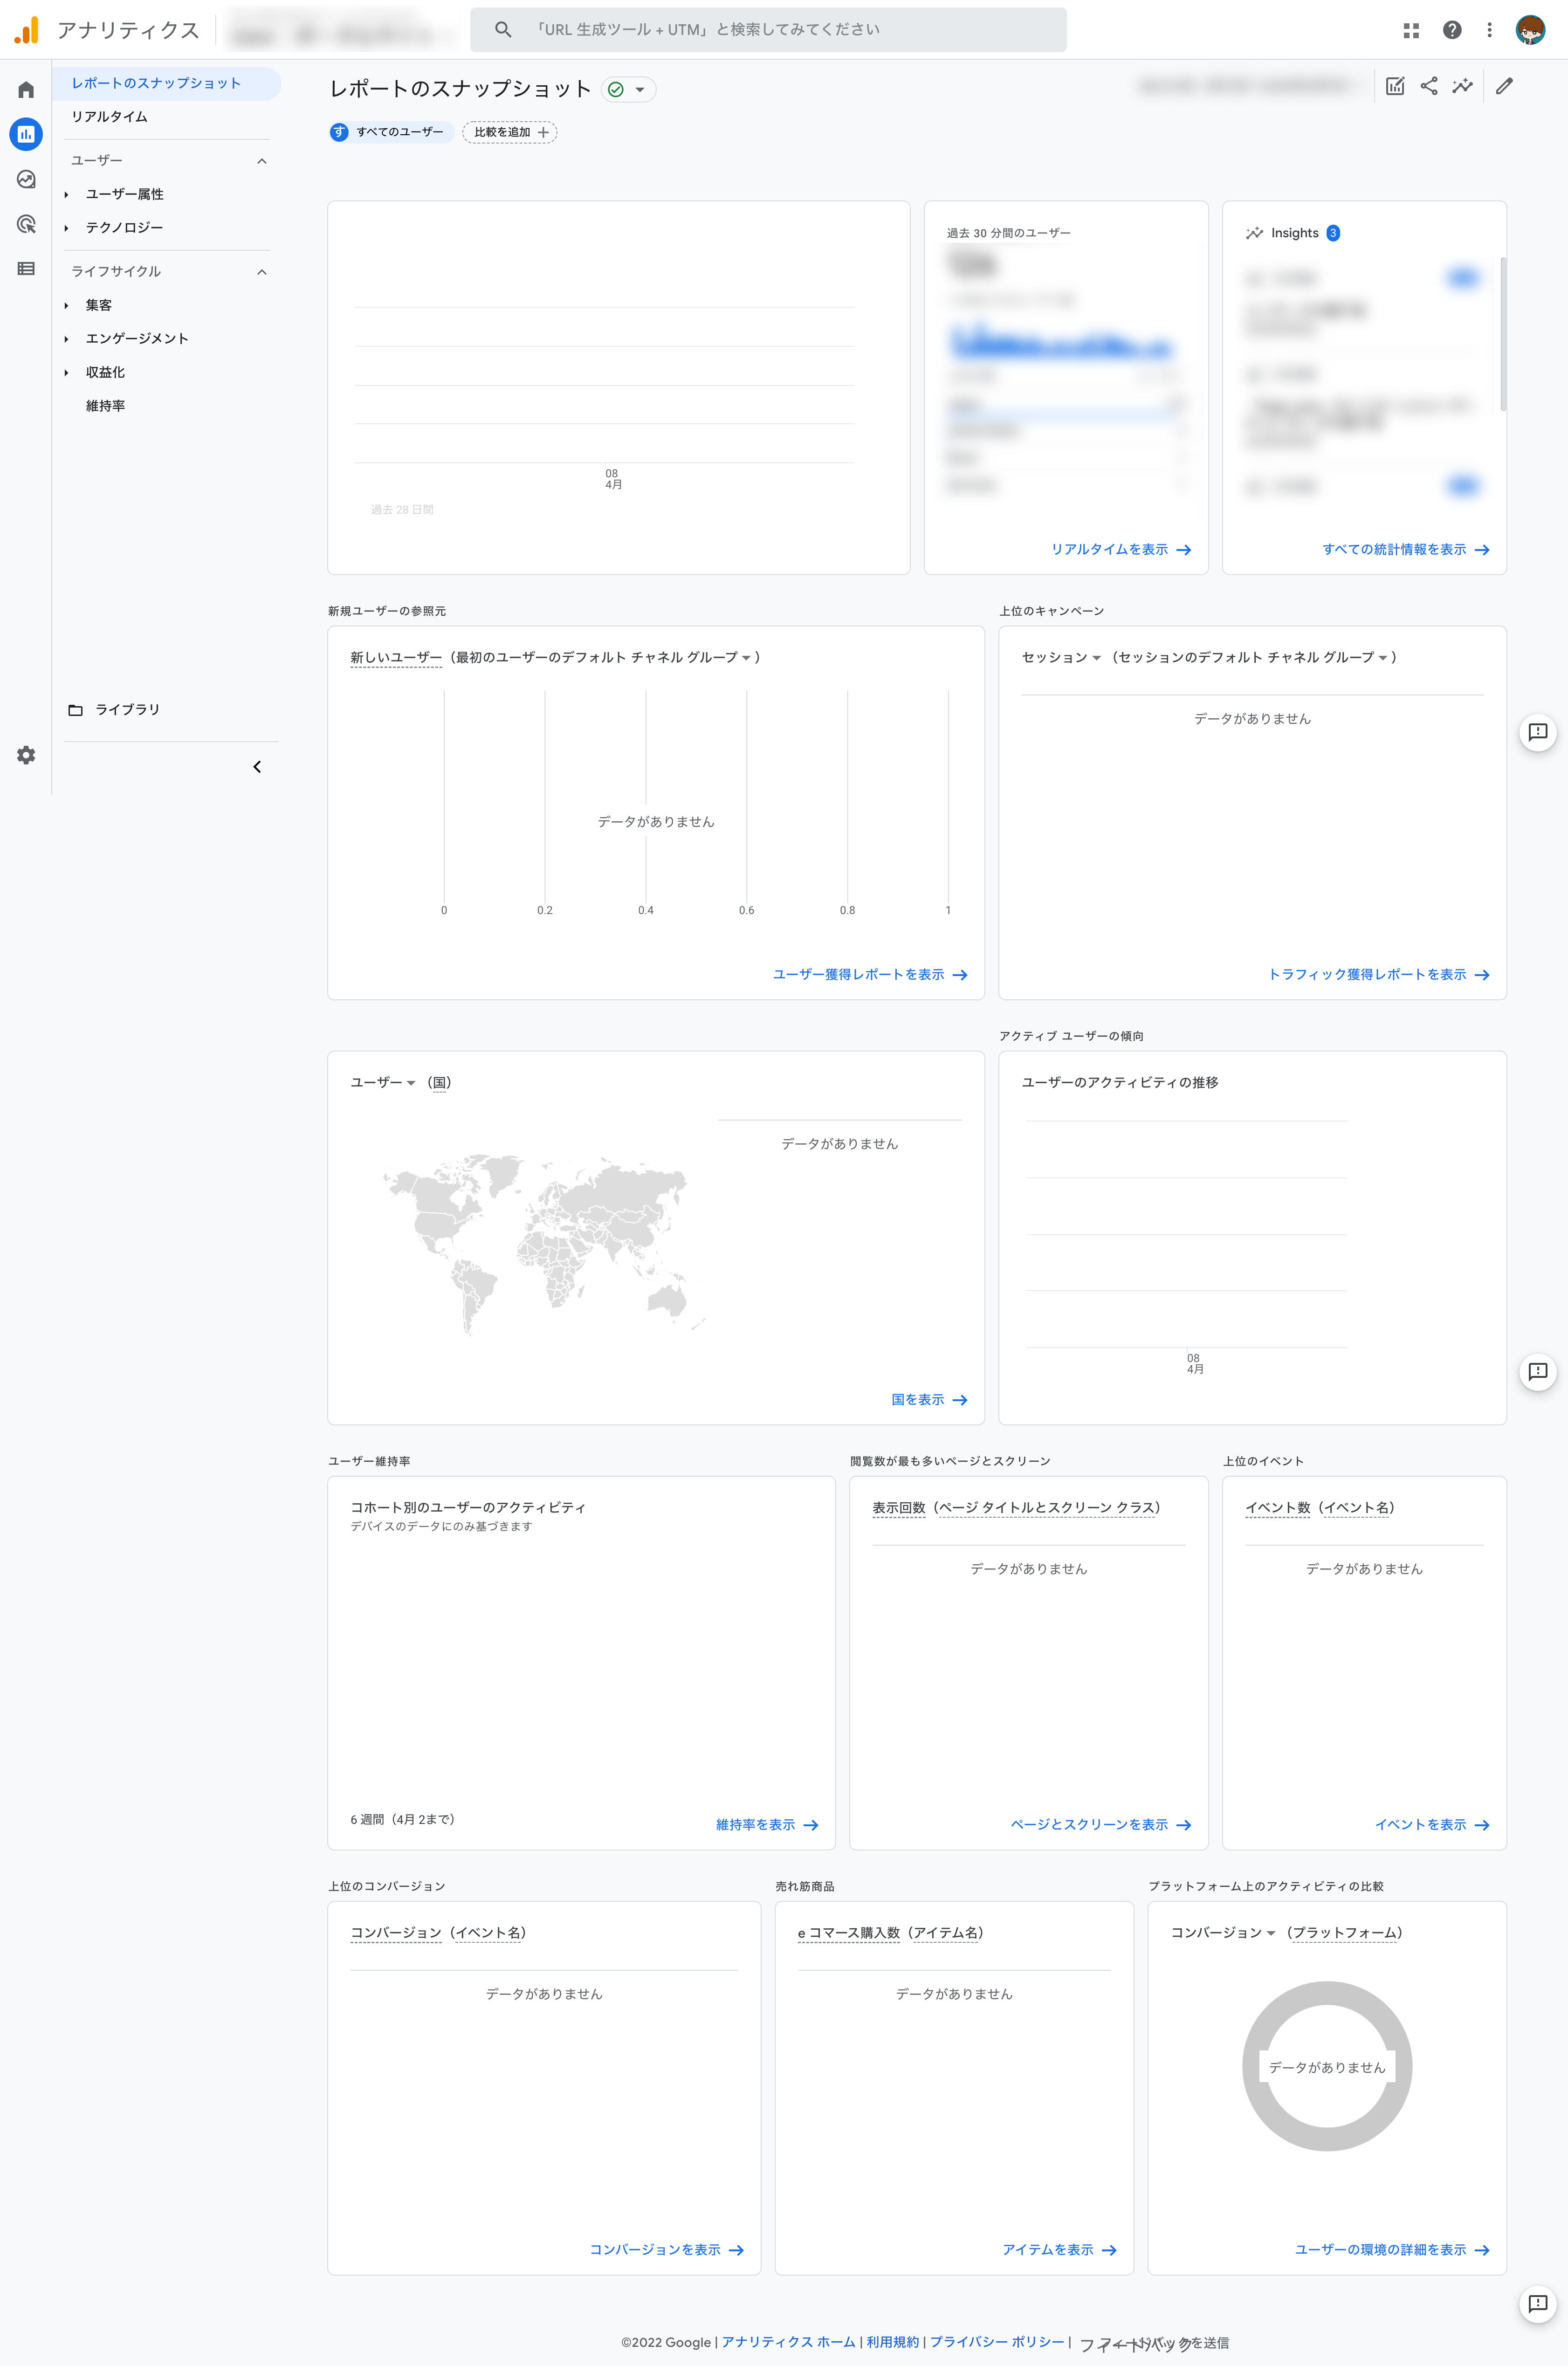Open the Home icon in left rail
This screenshot has height=2366, width=1568.
click(26, 90)
